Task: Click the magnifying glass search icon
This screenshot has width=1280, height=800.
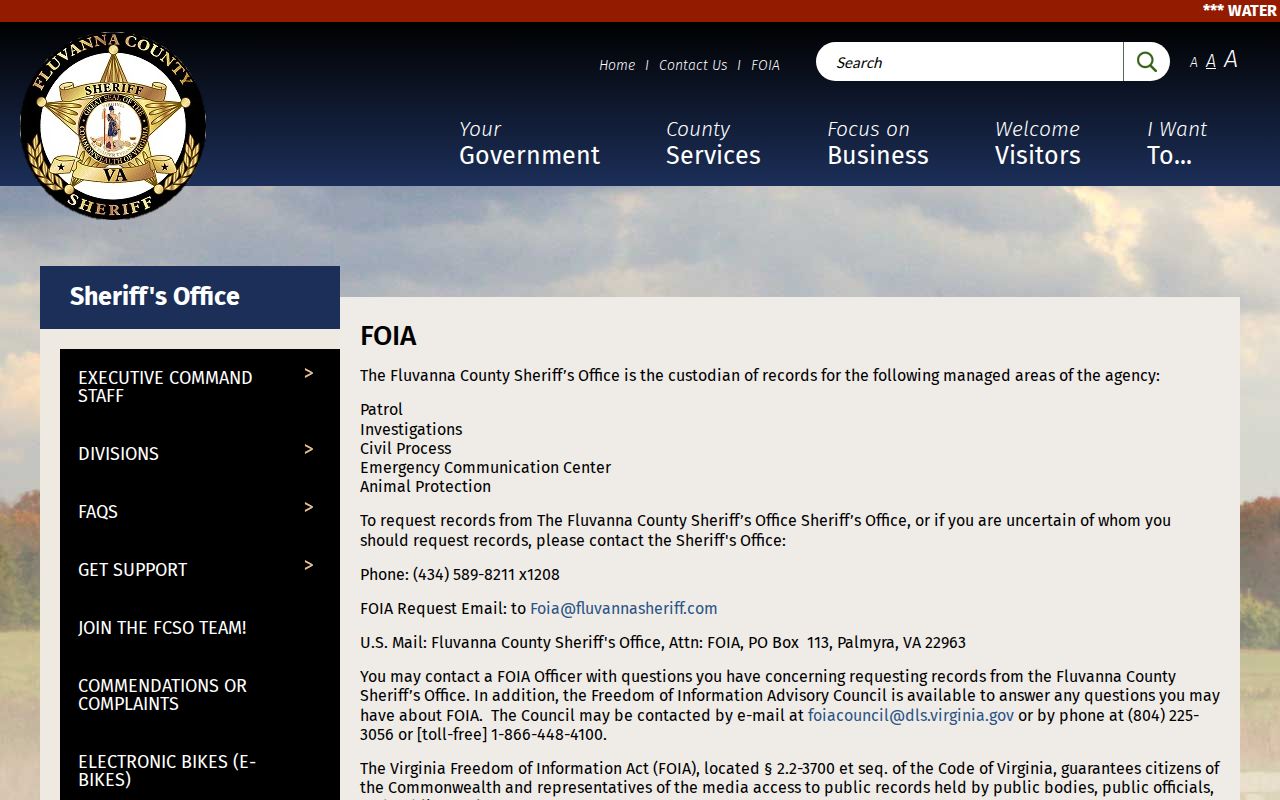Action: pyautogui.click(x=1146, y=62)
